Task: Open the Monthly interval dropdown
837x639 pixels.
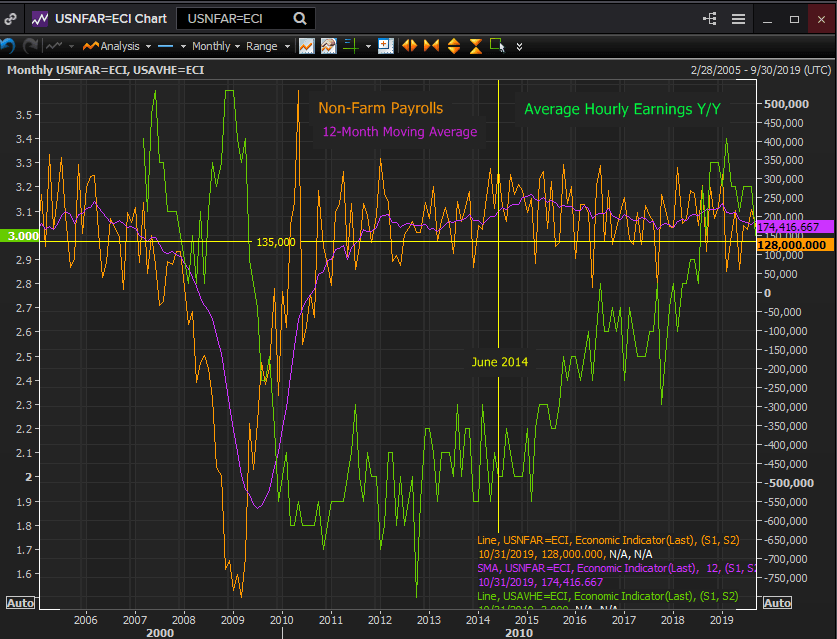Action: pos(214,46)
